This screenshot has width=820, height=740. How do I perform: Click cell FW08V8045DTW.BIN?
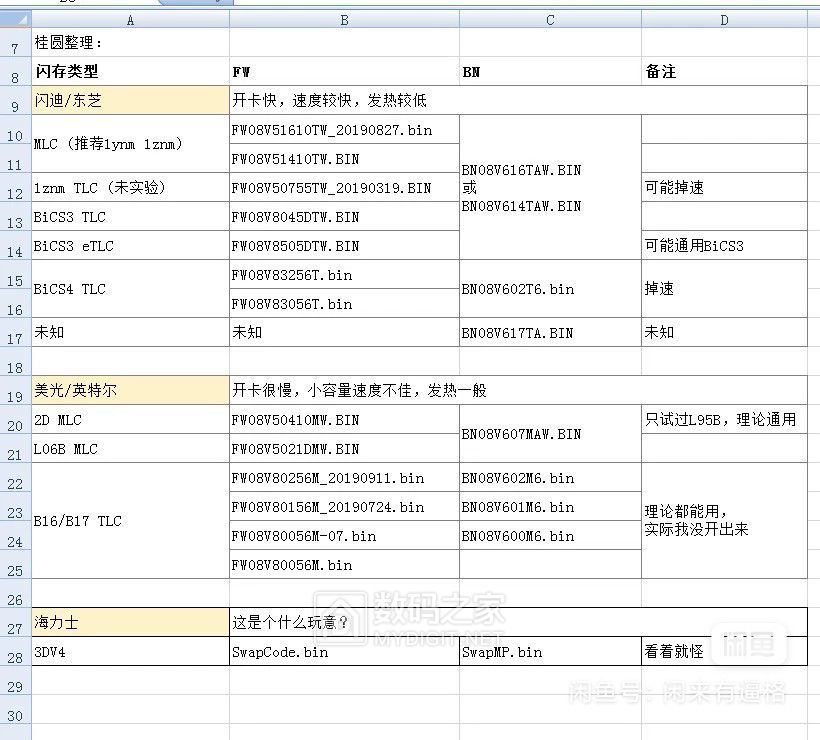(344, 217)
